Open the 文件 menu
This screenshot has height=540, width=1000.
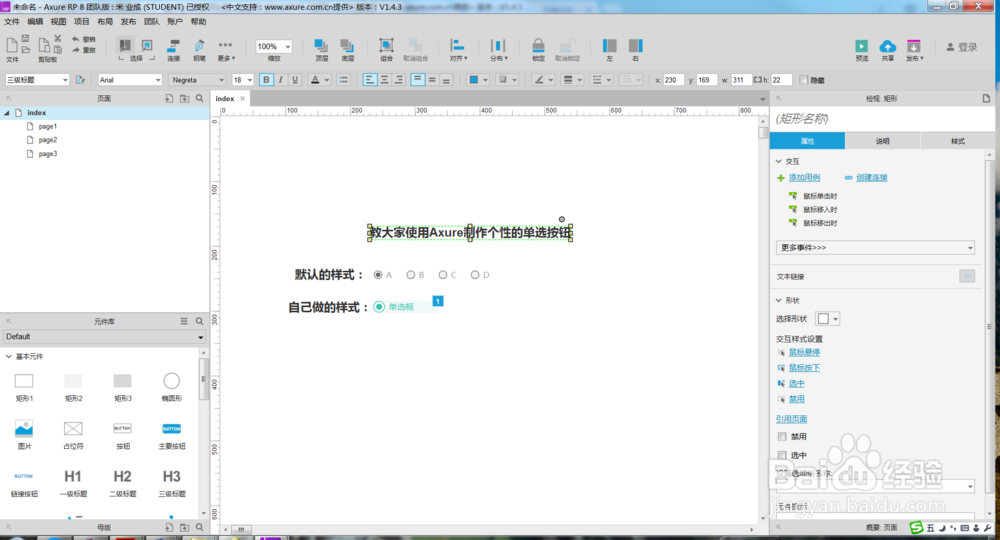click(x=12, y=22)
